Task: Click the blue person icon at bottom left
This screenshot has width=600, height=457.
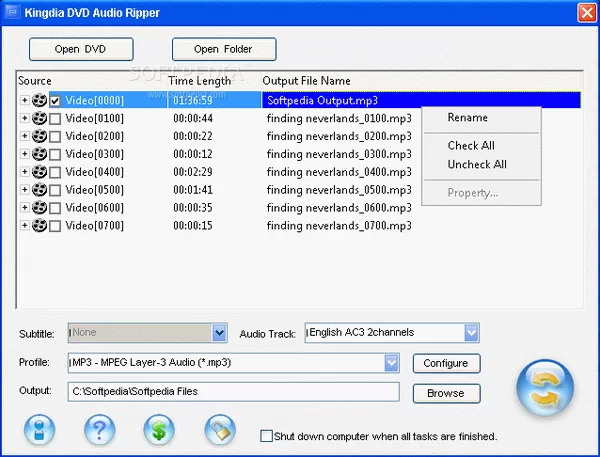Action: 39,430
